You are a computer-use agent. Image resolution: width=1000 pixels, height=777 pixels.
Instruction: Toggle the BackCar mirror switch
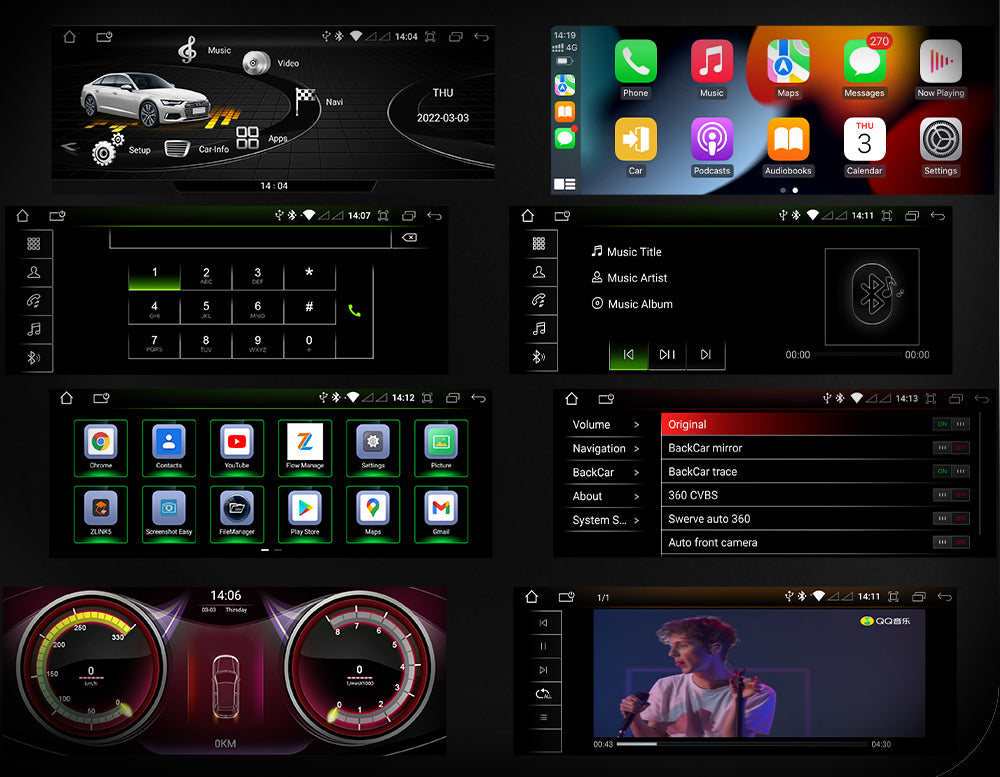pyautogui.click(x=951, y=448)
